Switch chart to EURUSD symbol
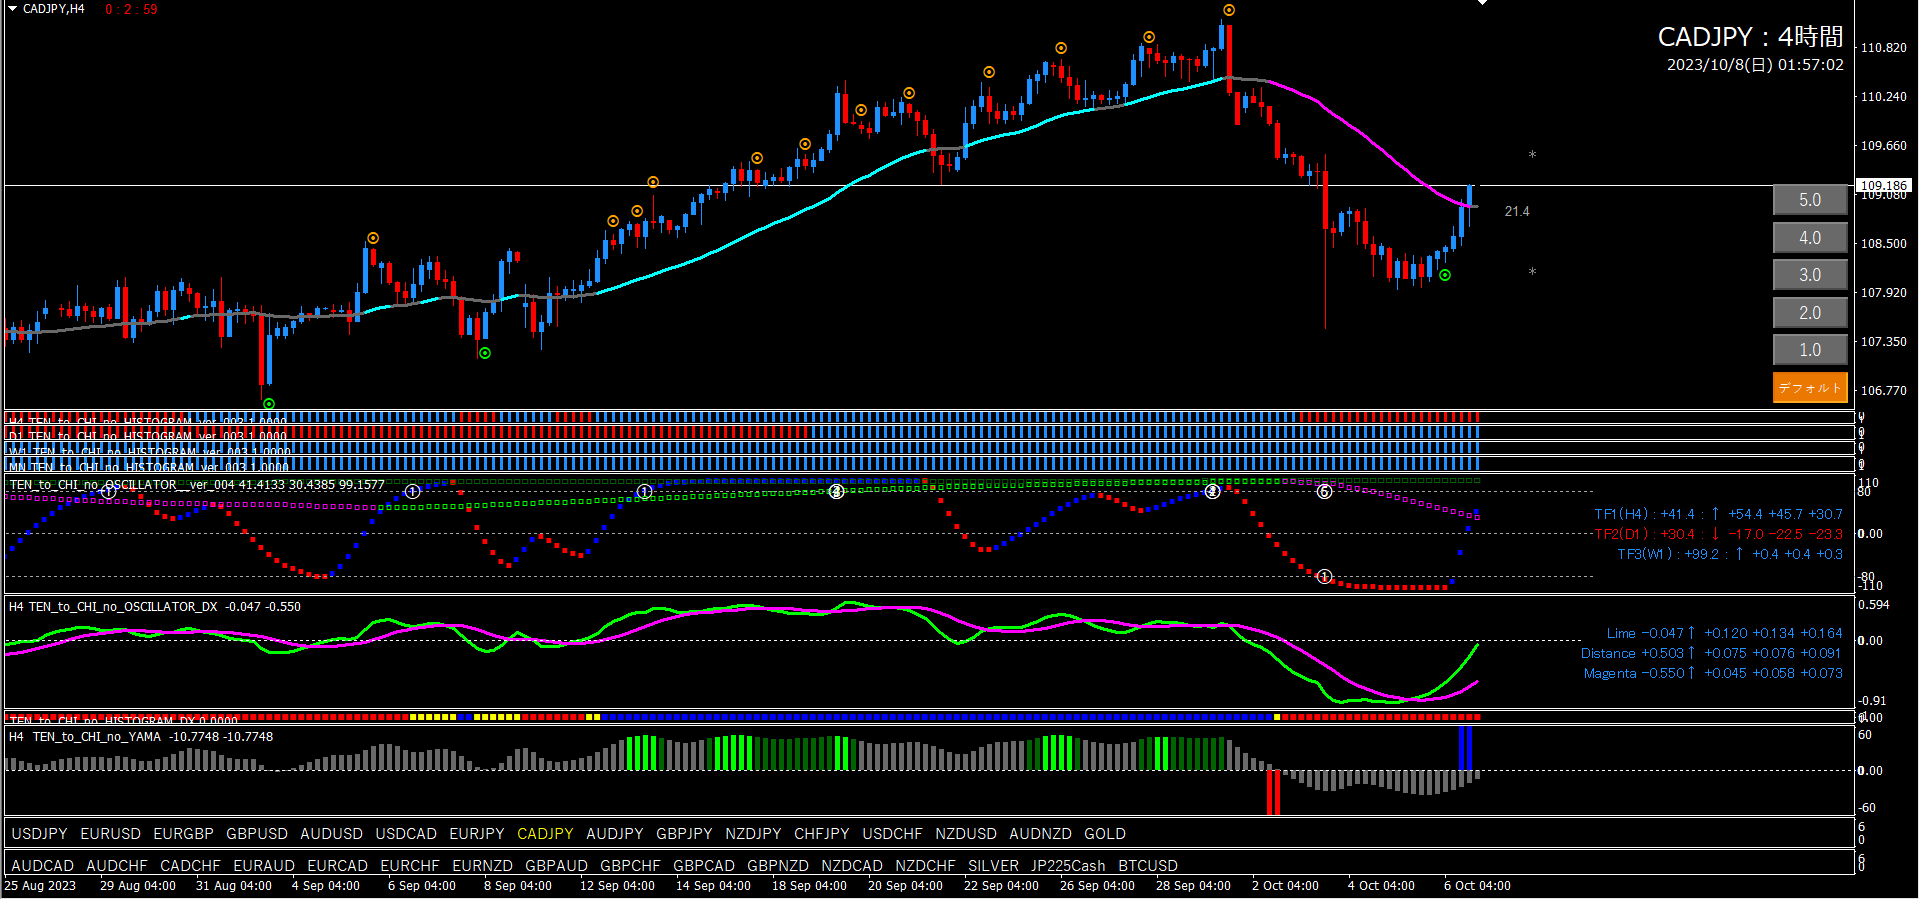This screenshot has height=900, width=1920. (x=111, y=834)
